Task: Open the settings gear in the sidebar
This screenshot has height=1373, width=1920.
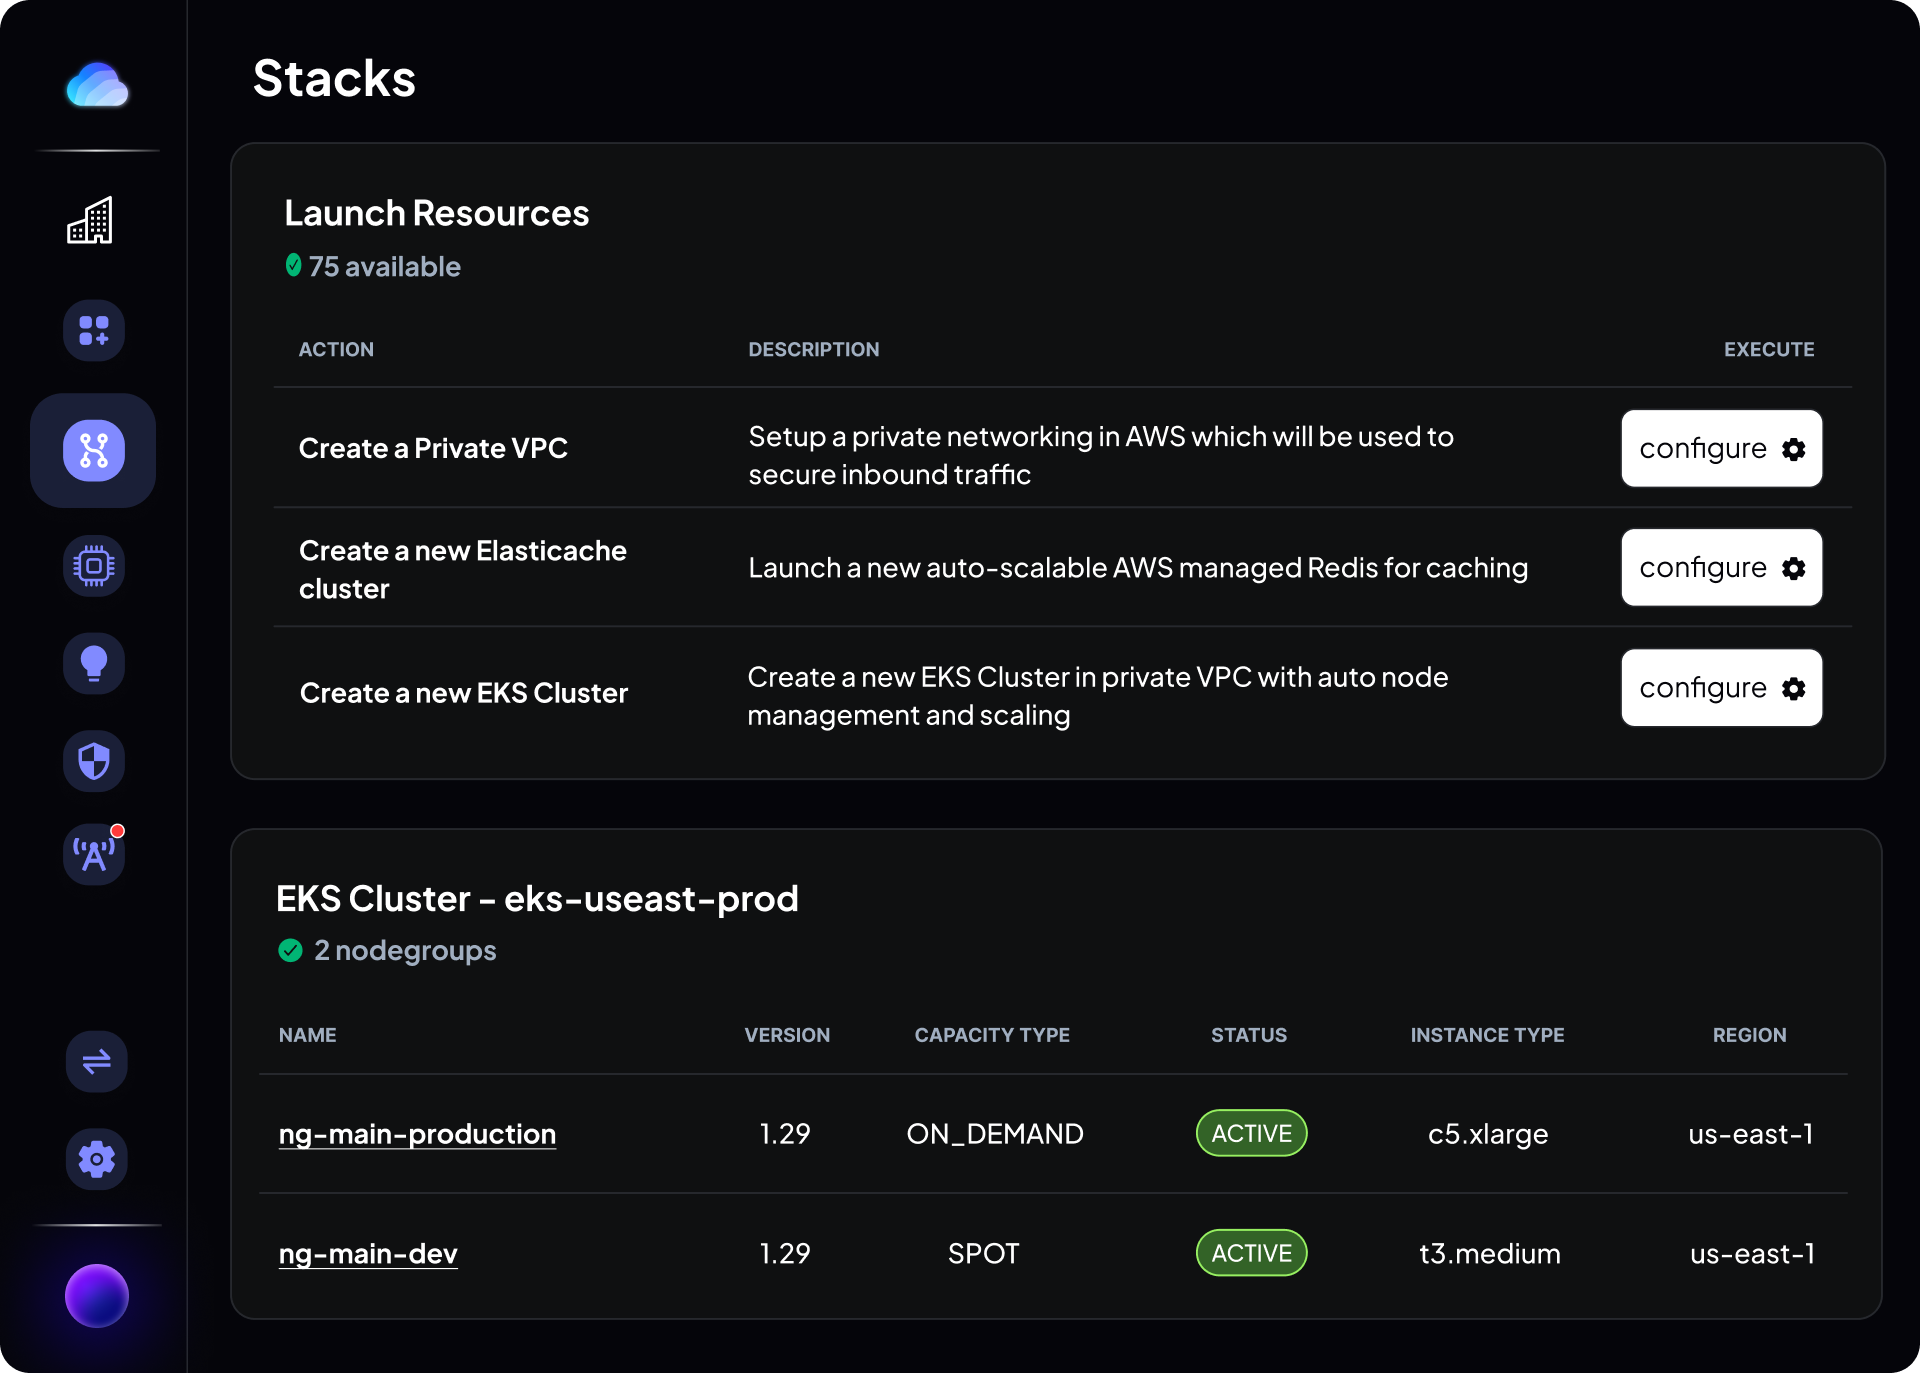Action: click(x=96, y=1159)
